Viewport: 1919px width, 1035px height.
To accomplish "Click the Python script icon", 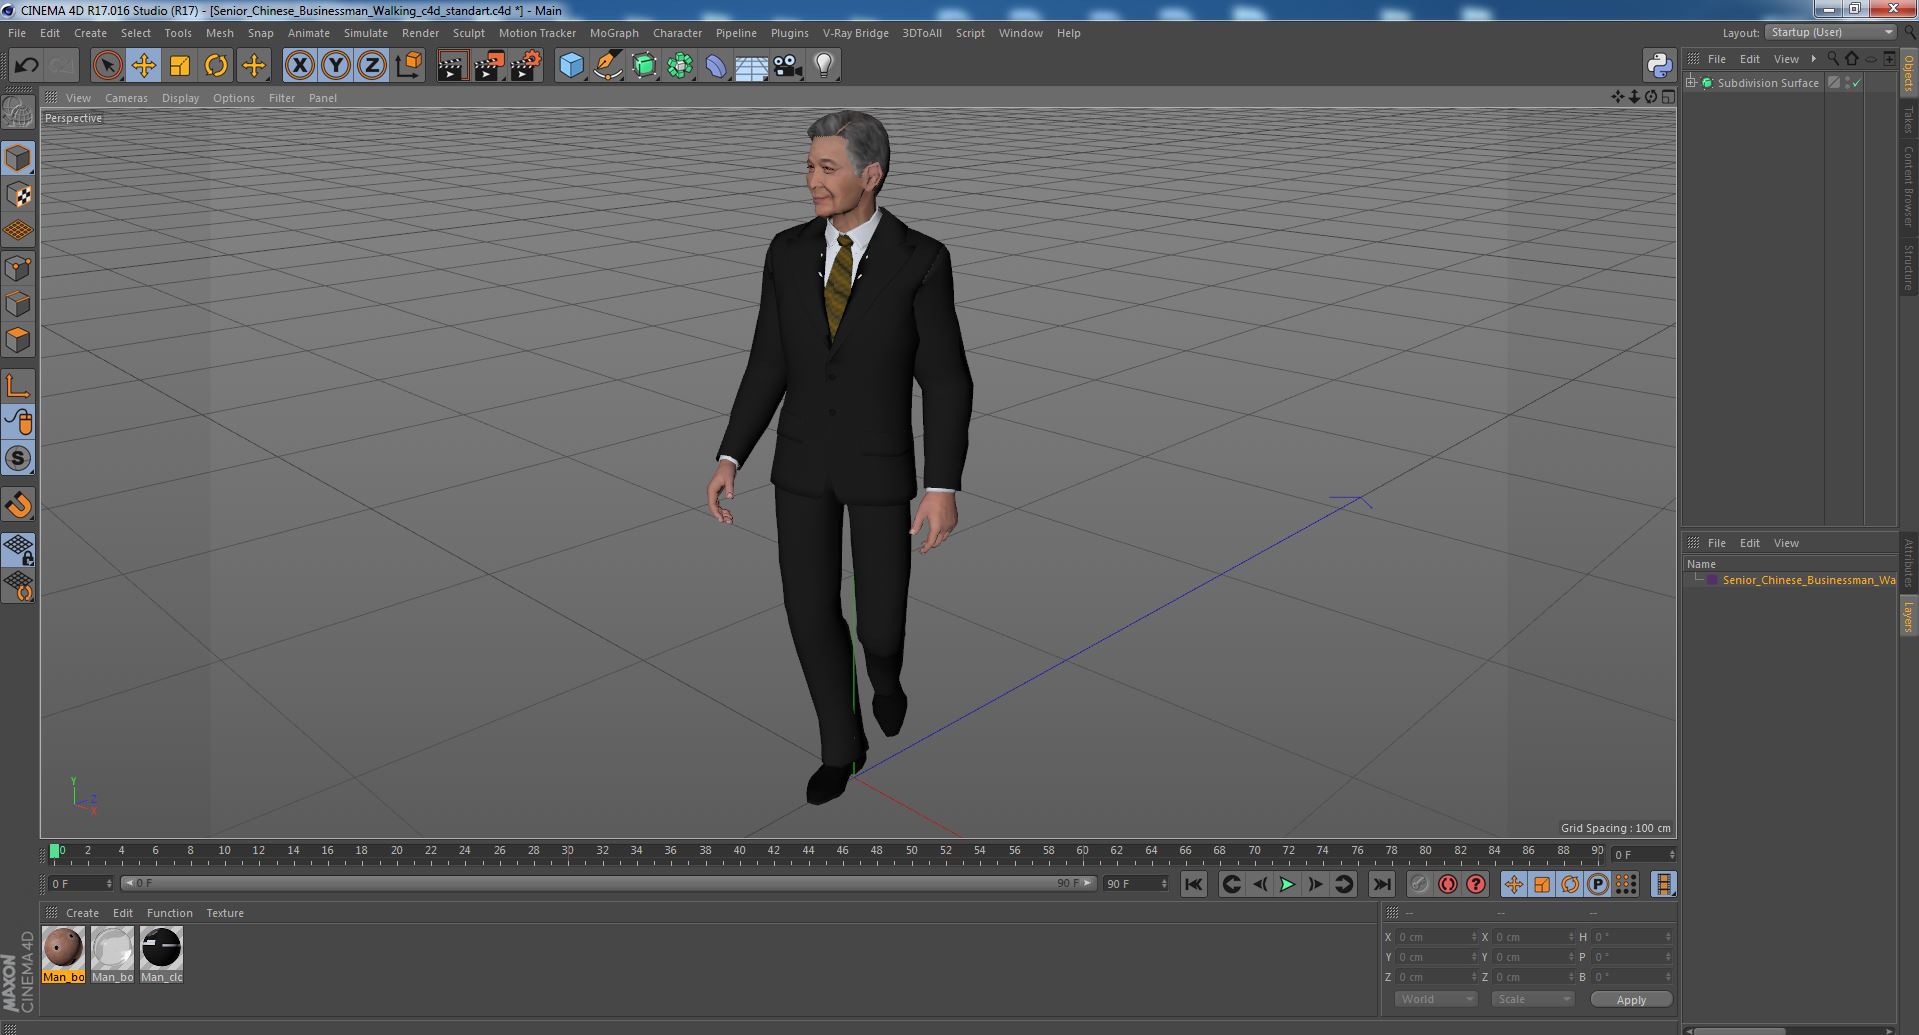I will tap(1659, 66).
